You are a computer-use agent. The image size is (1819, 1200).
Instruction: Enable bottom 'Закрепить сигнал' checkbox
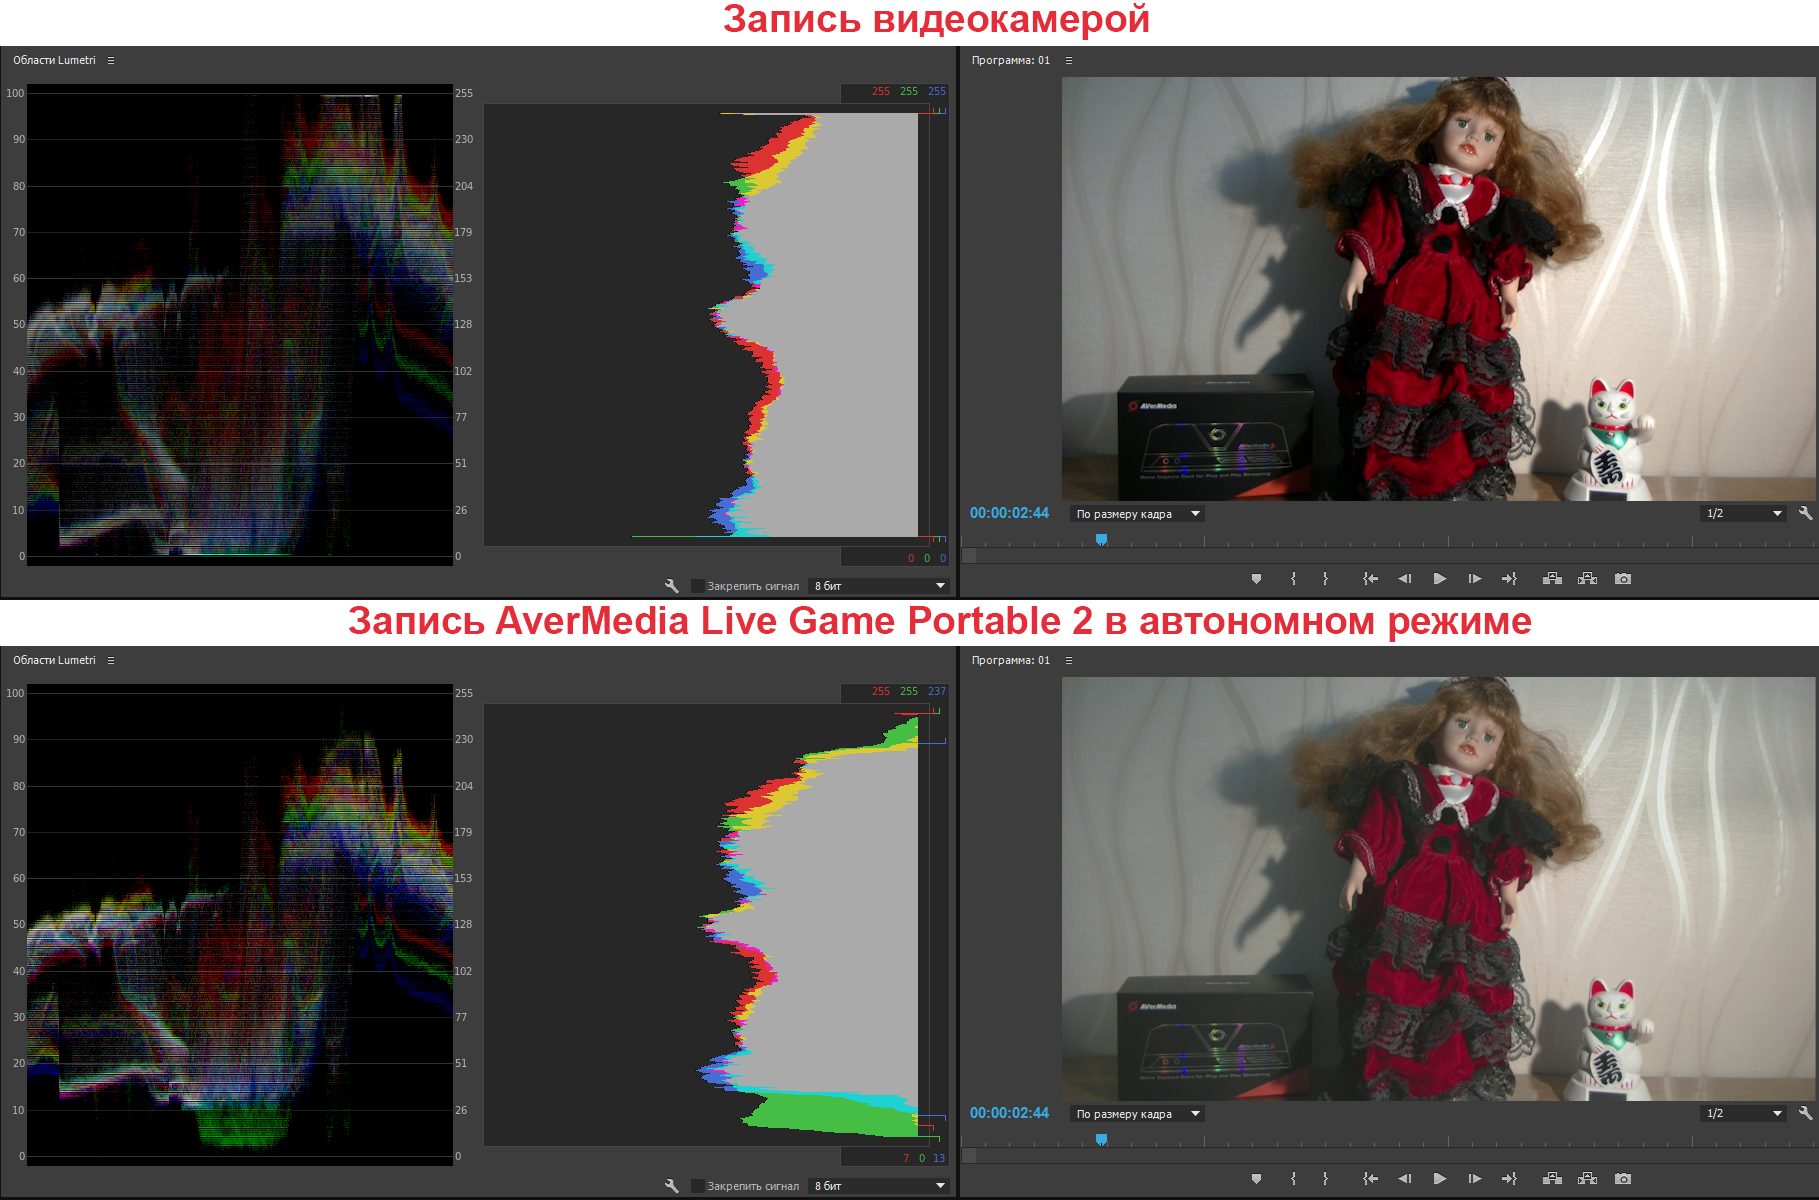coord(698,1186)
